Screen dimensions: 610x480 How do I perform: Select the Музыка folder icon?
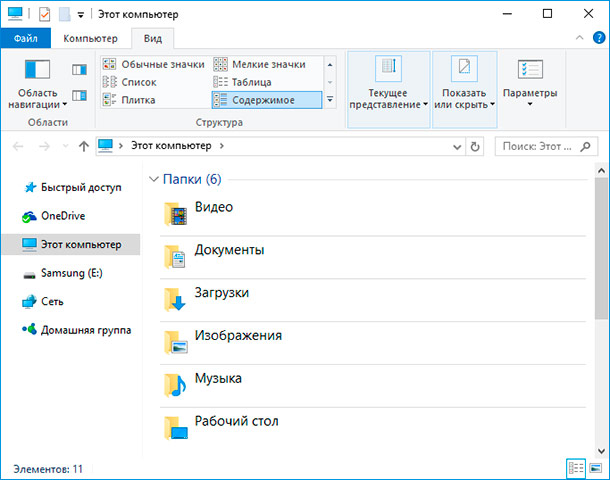click(x=175, y=385)
